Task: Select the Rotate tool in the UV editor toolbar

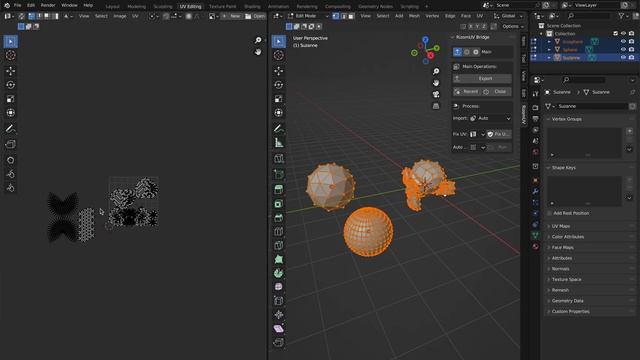Action: 11,85
